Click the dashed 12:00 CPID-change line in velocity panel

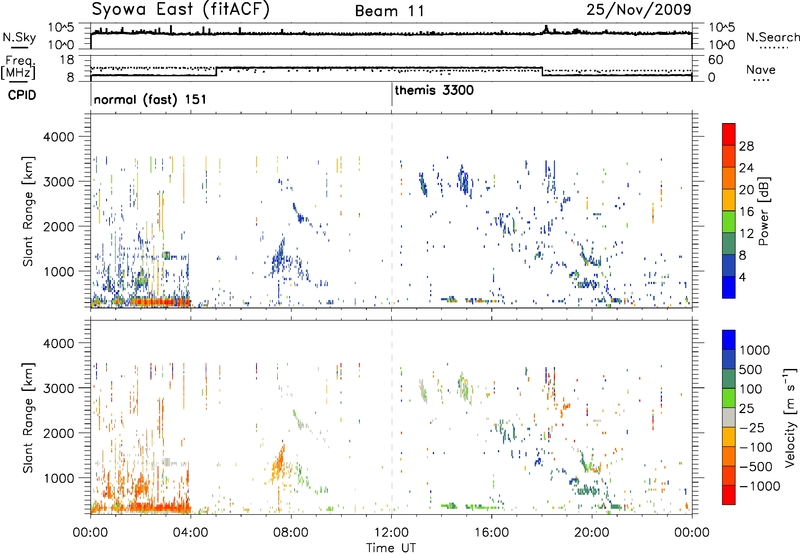coord(392,417)
